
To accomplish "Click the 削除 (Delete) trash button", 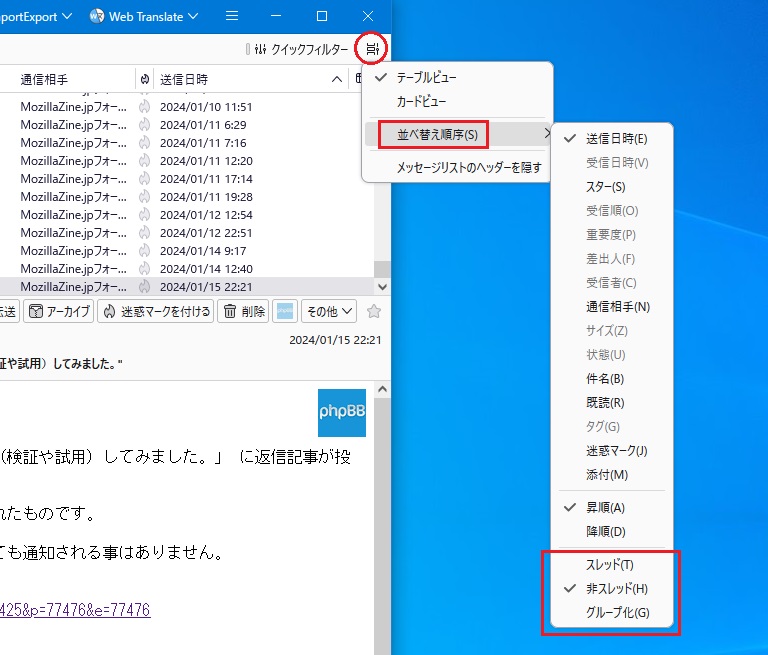I will 244,312.
